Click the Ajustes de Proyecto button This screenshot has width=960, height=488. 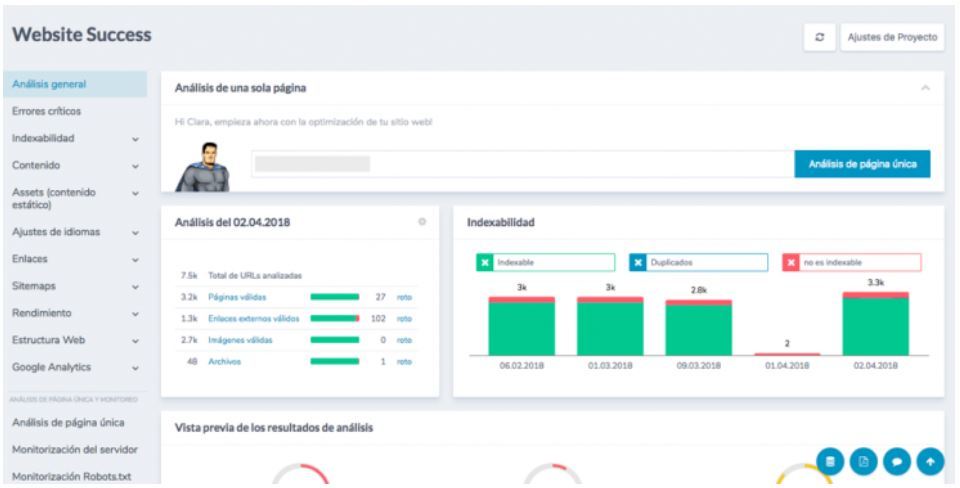tap(892, 37)
